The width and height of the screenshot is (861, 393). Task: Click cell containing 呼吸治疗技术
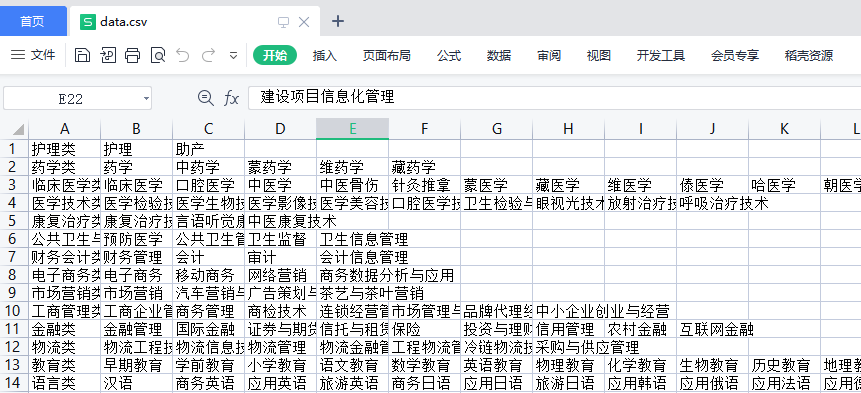point(712,203)
